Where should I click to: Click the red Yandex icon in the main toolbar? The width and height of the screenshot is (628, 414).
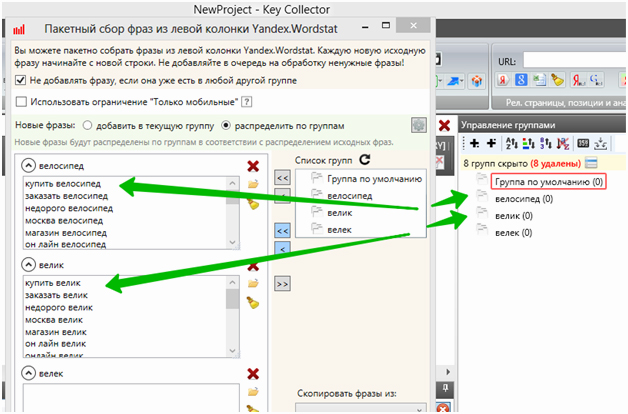click(x=503, y=80)
